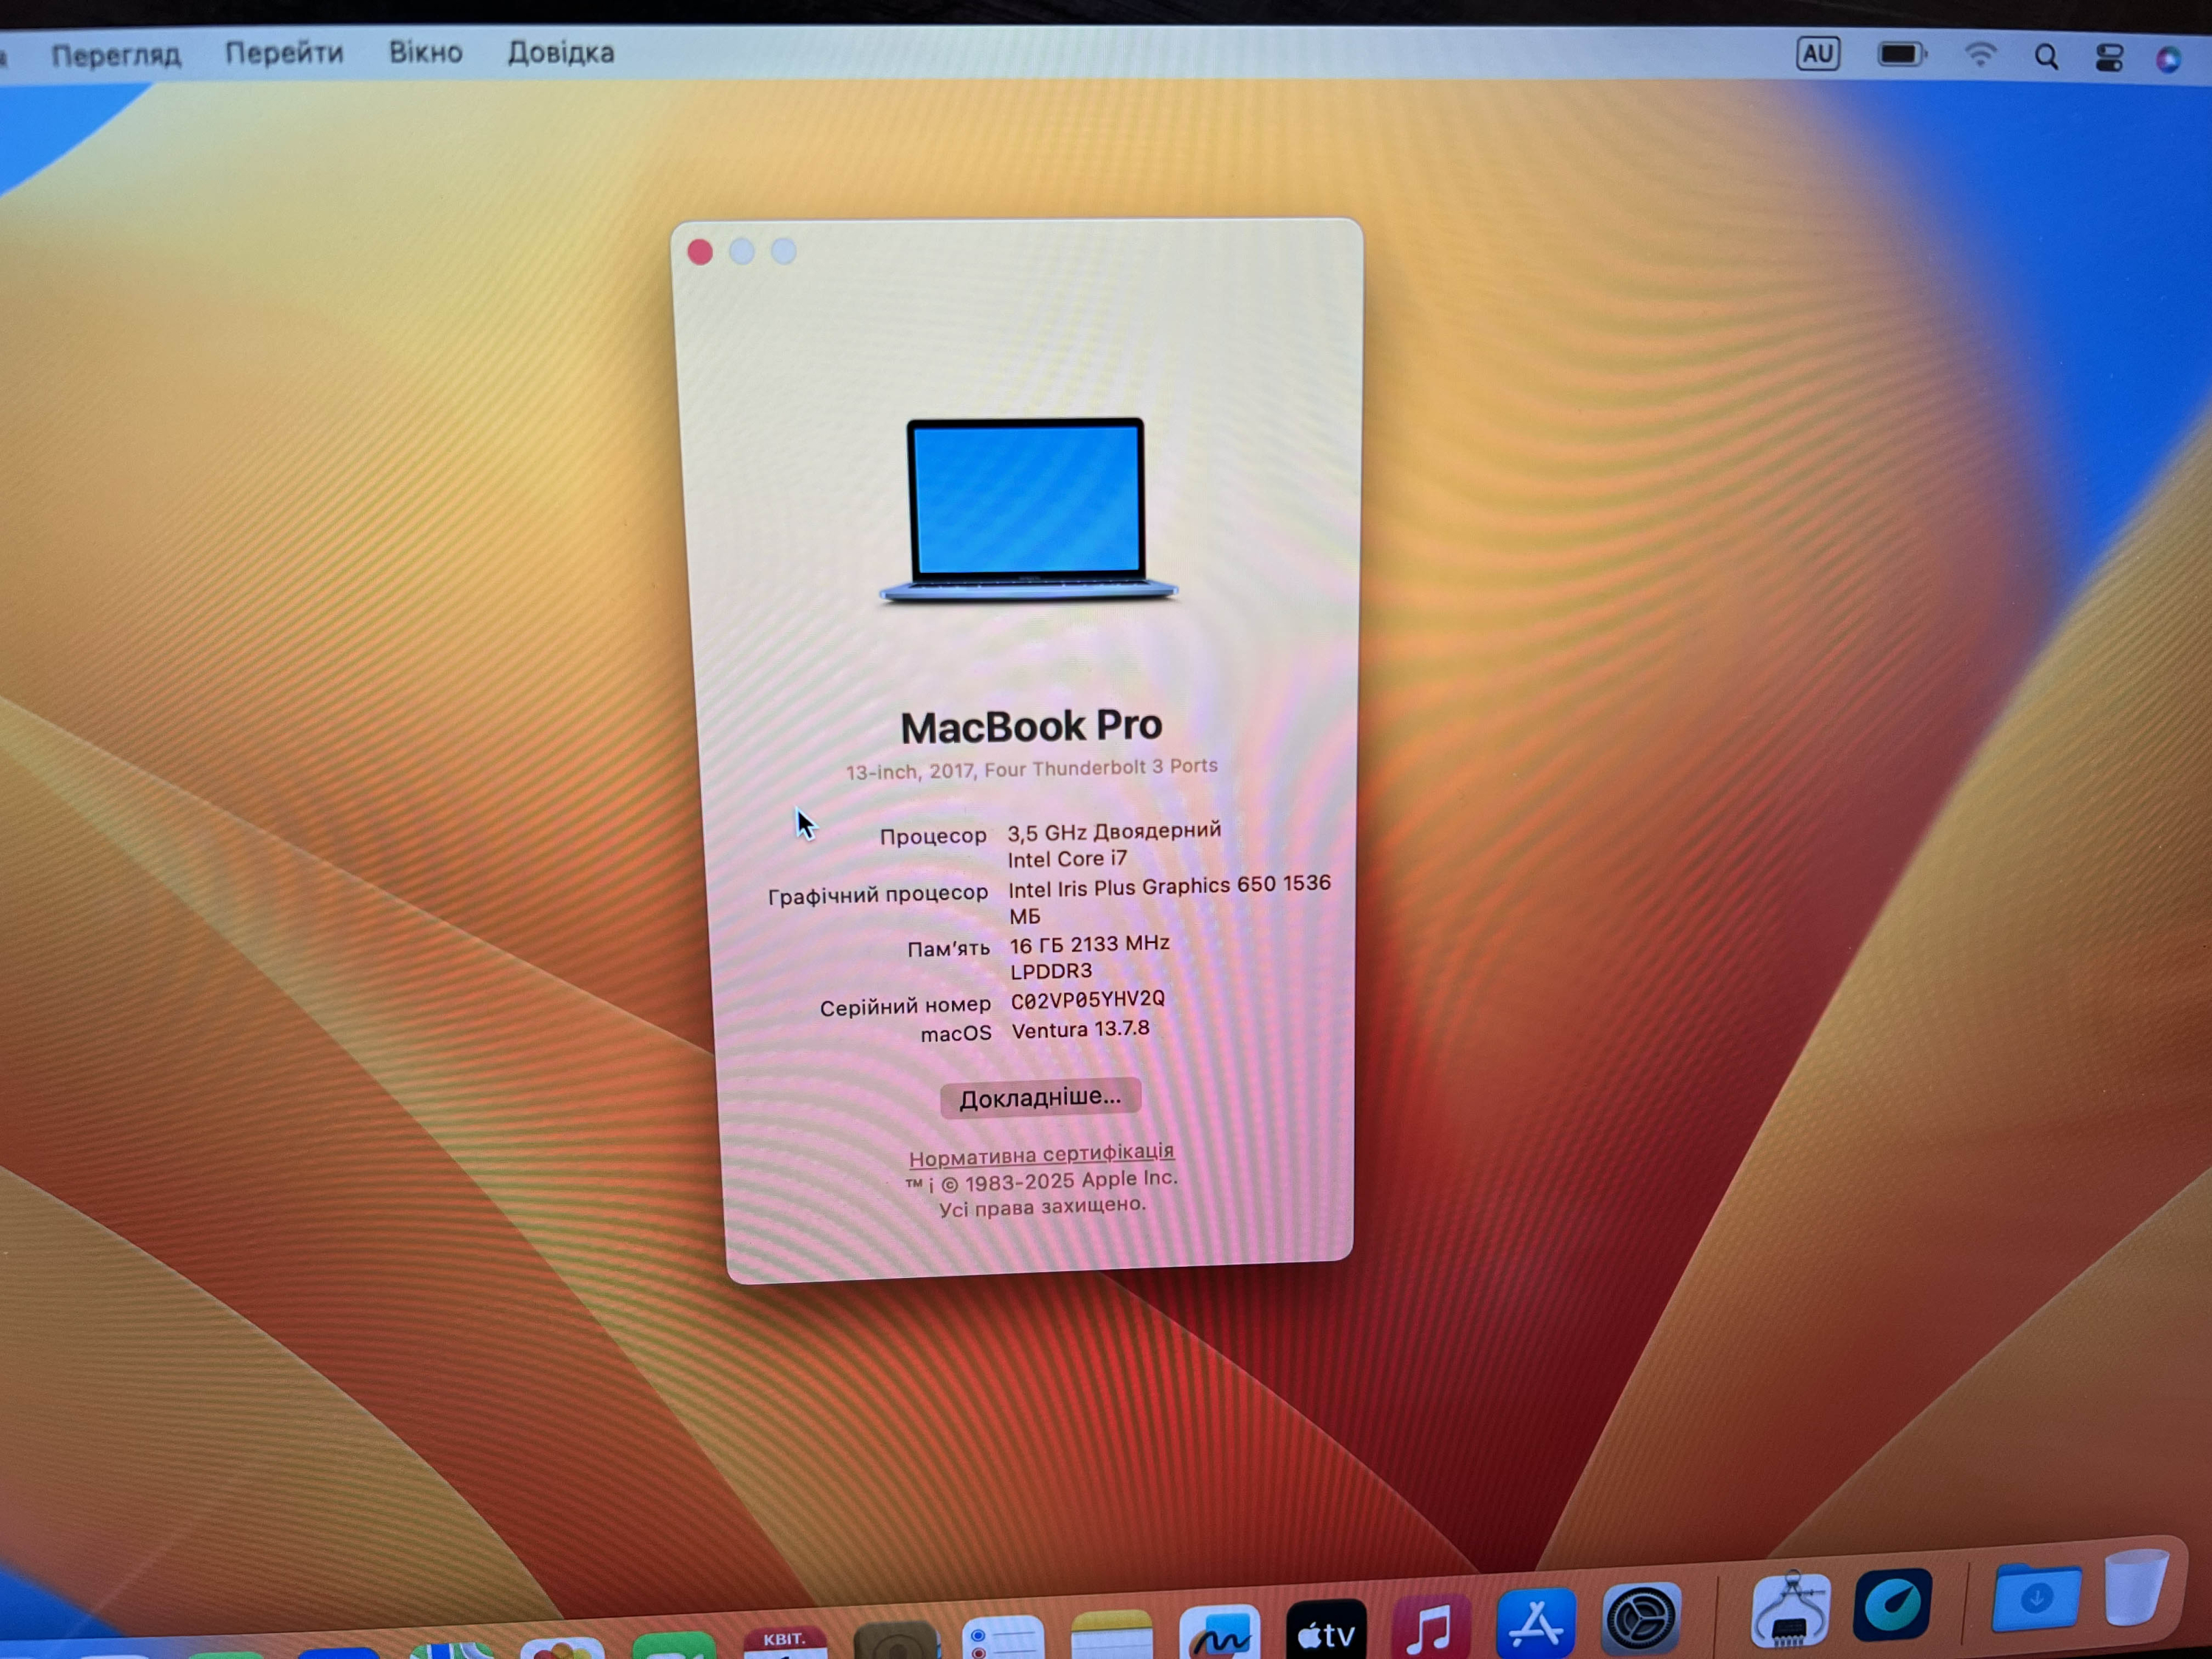Launch Apple TV from the Dock
2212x1659 pixels.
pos(1326,1628)
